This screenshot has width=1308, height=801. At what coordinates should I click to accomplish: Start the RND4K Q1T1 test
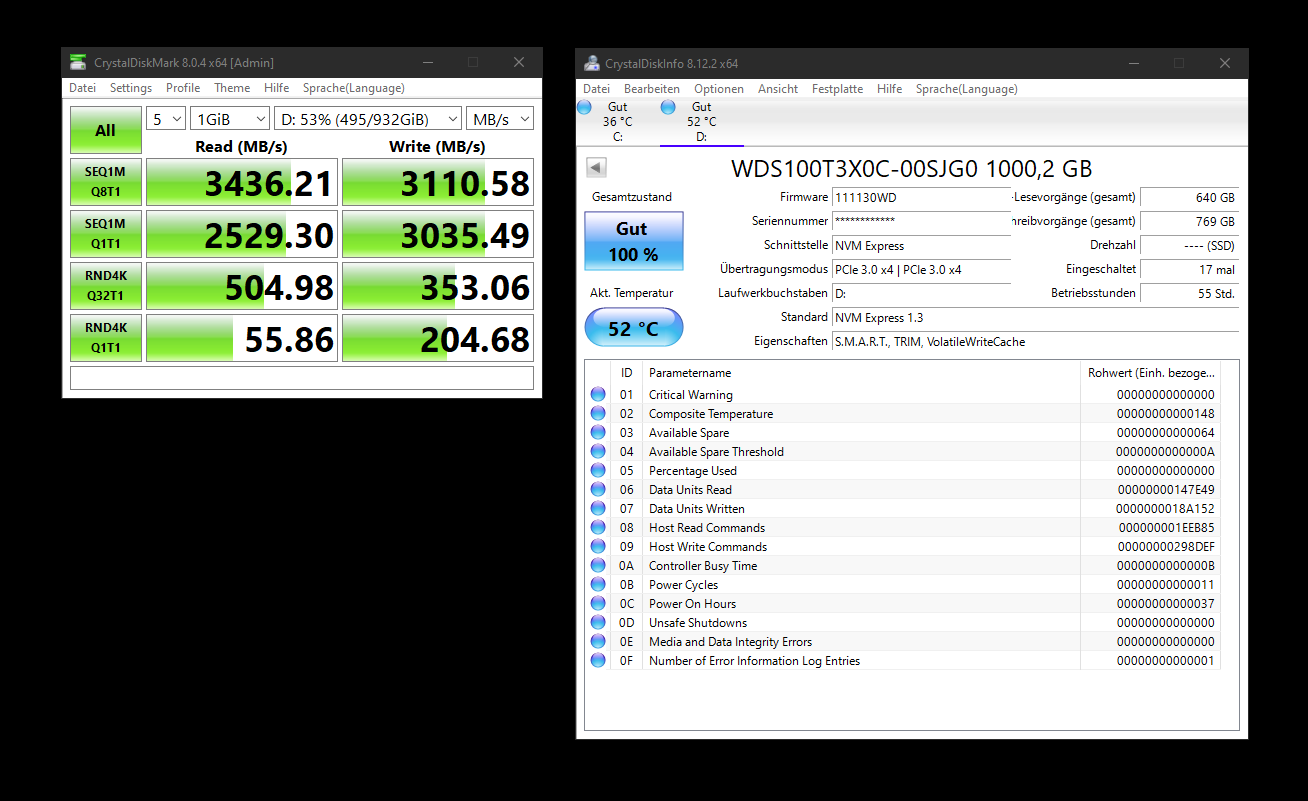pyautogui.click(x=105, y=337)
